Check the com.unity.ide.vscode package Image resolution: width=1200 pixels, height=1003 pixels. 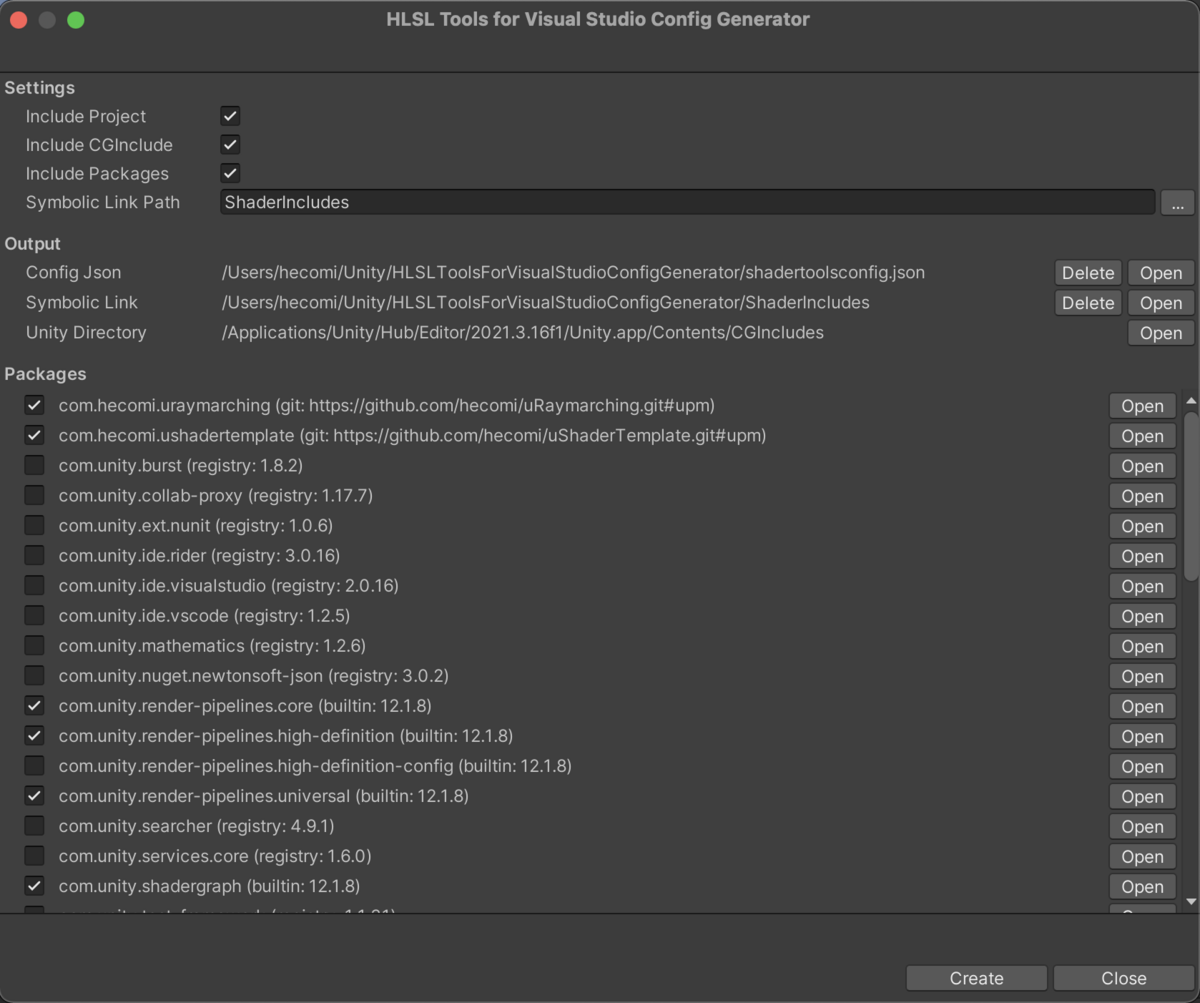pyautogui.click(x=35, y=615)
